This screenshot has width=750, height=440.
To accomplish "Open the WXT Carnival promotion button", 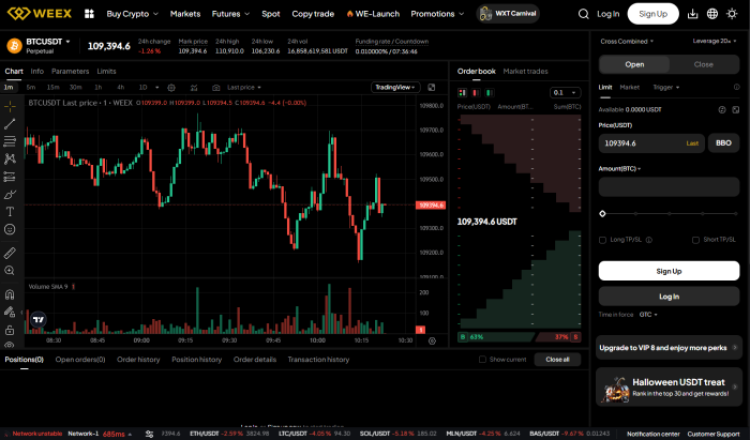I will tap(508, 13).
